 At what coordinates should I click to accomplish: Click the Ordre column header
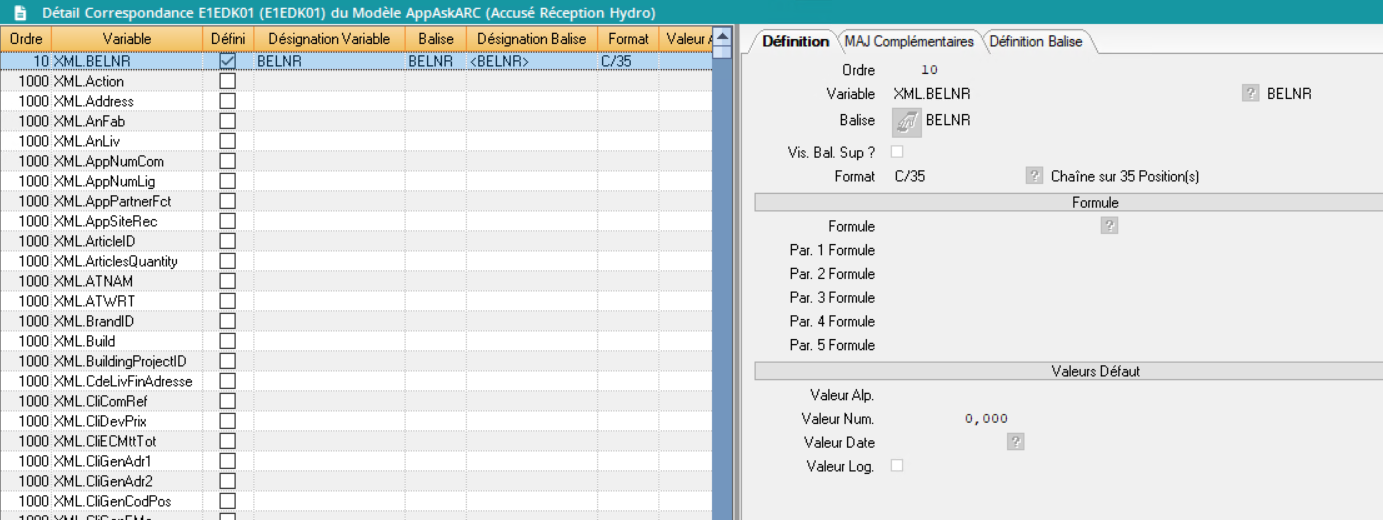pyautogui.click(x=26, y=38)
